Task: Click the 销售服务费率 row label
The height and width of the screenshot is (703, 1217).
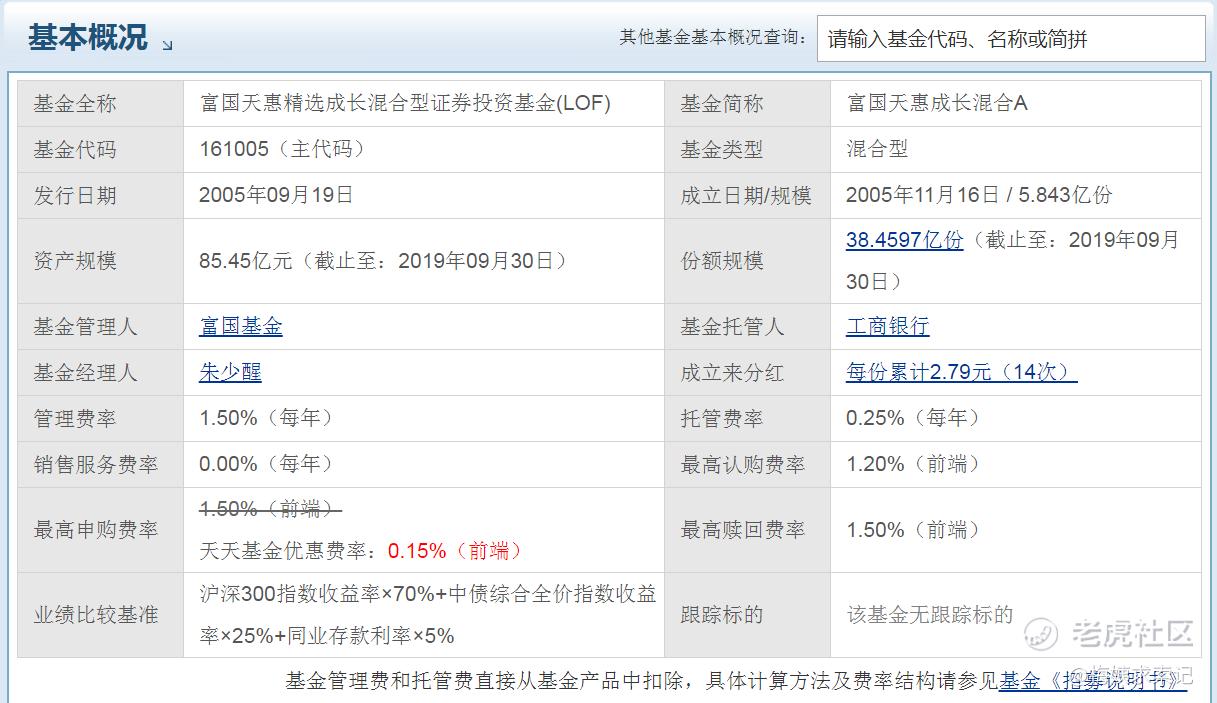Action: point(96,464)
